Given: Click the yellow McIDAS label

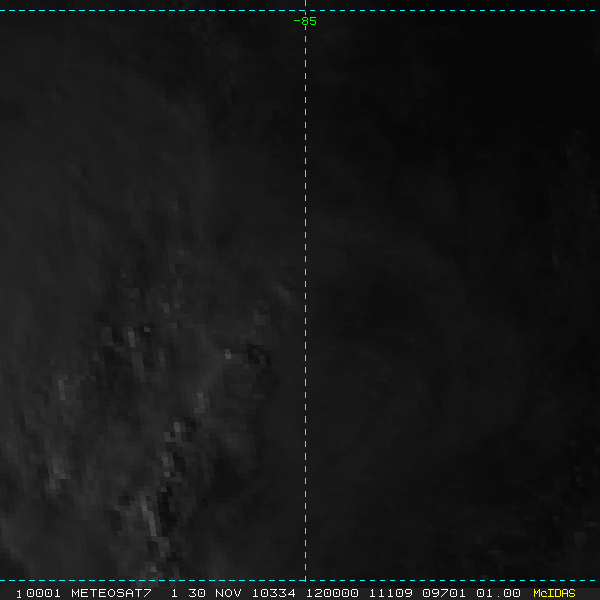Looking at the screenshot, I should (554, 593).
